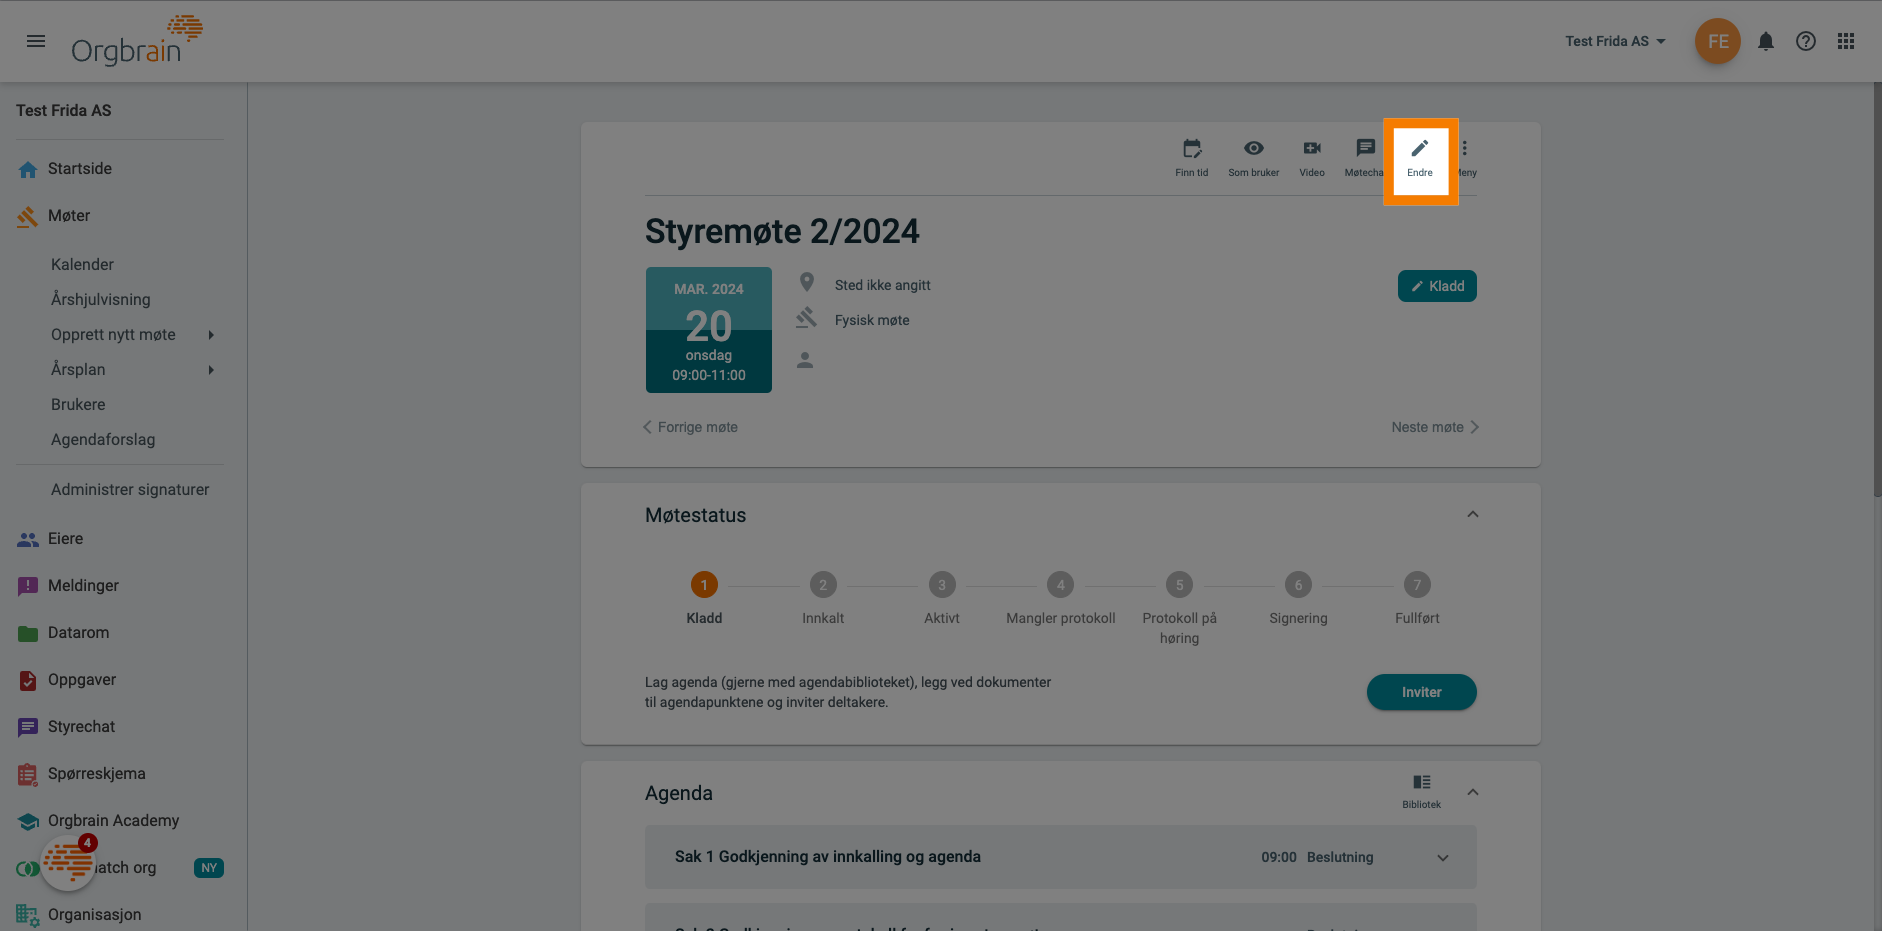
Task: Click the 20 March date tile
Action: [709, 330]
